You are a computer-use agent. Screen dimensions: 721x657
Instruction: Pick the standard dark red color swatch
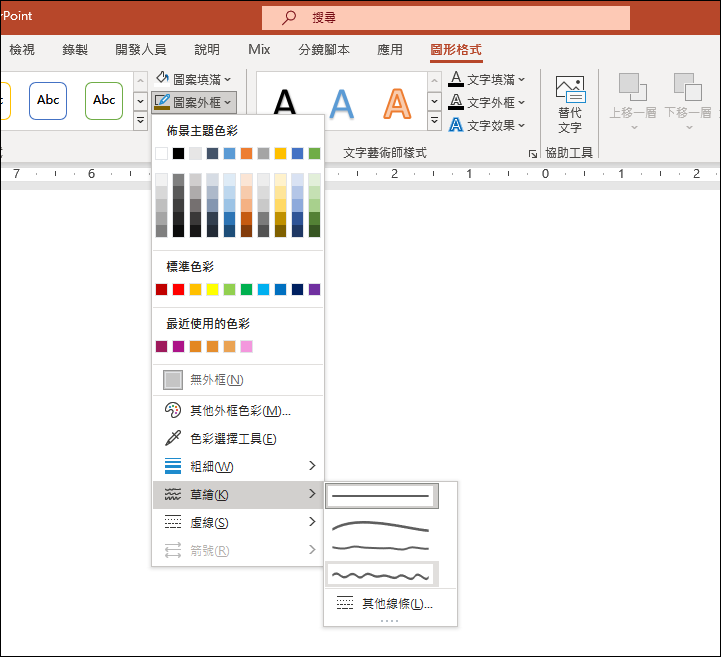tap(161, 290)
